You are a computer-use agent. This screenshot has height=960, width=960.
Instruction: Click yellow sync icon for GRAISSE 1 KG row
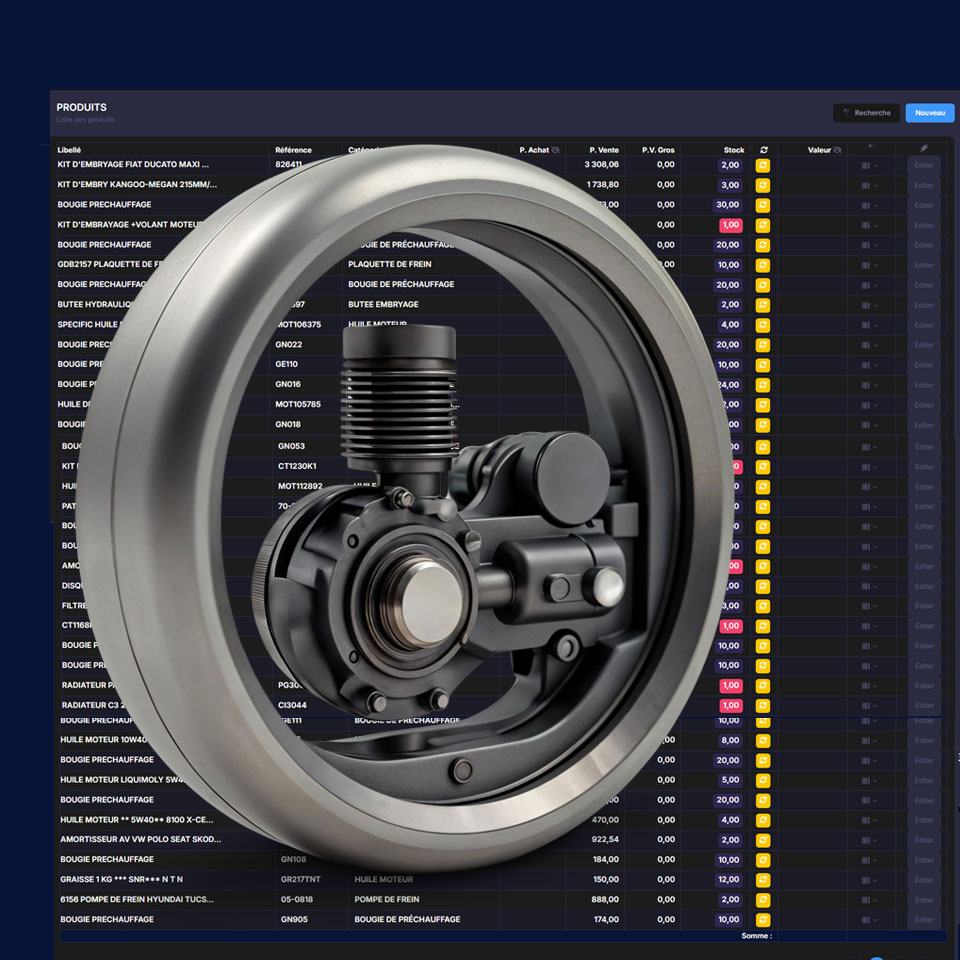pyautogui.click(x=763, y=879)
